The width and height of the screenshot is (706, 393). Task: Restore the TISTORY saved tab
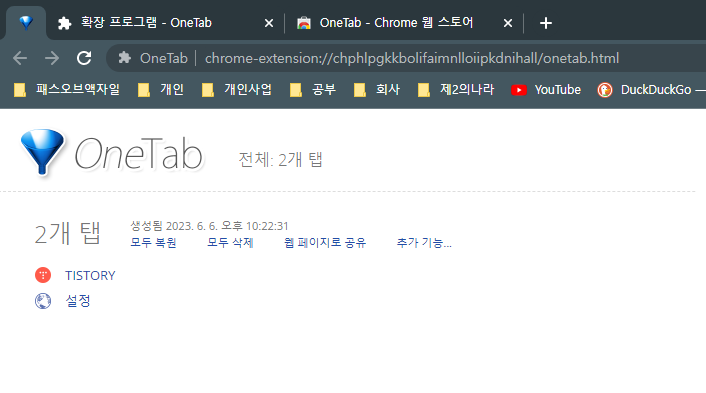[90, 276]
